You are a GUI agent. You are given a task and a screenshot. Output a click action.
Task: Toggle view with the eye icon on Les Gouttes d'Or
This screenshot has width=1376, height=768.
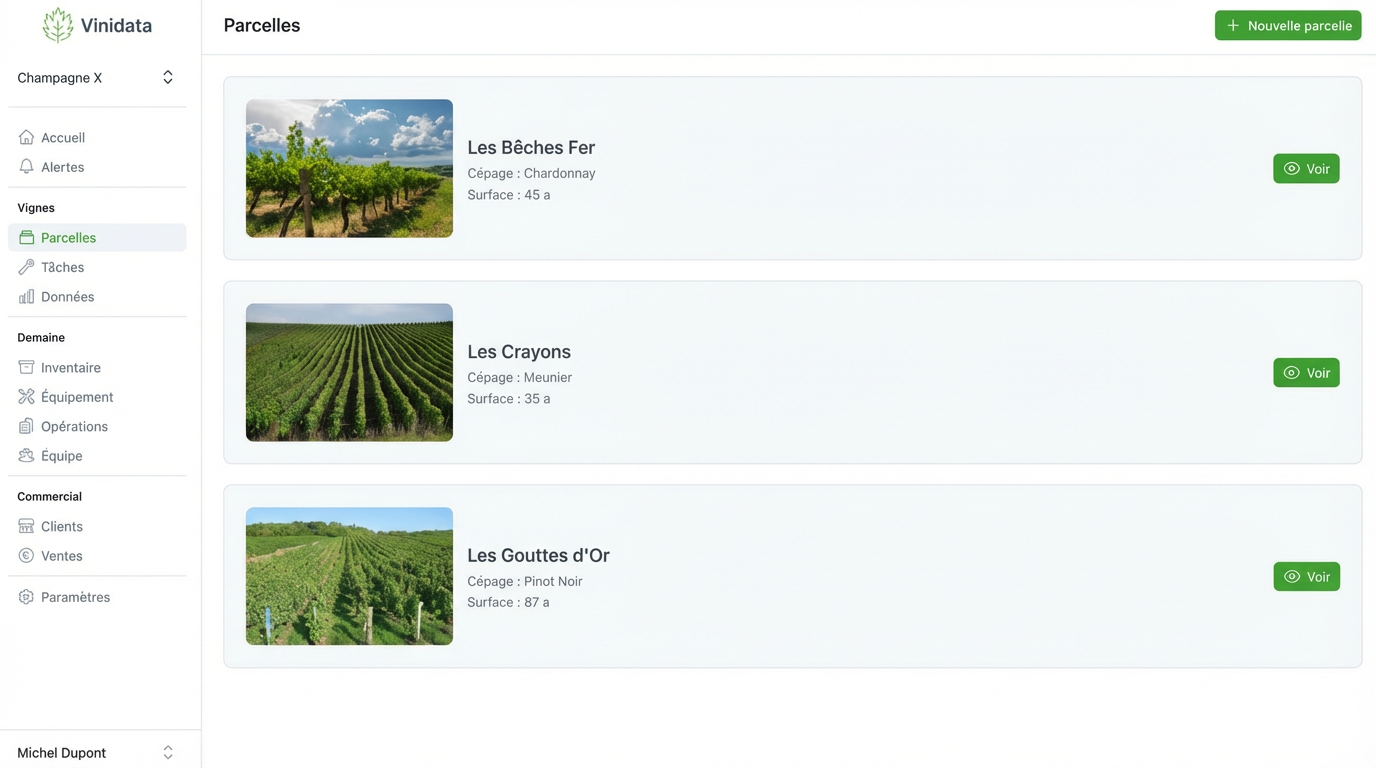pos(1290,576)
